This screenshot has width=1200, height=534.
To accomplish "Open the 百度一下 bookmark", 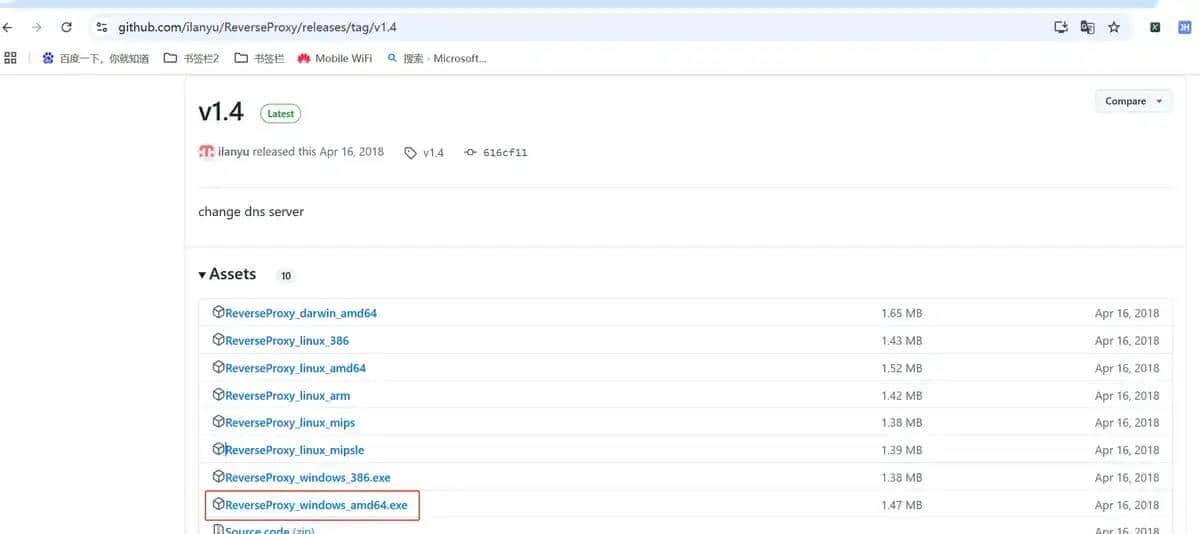I will pos(95,58).
